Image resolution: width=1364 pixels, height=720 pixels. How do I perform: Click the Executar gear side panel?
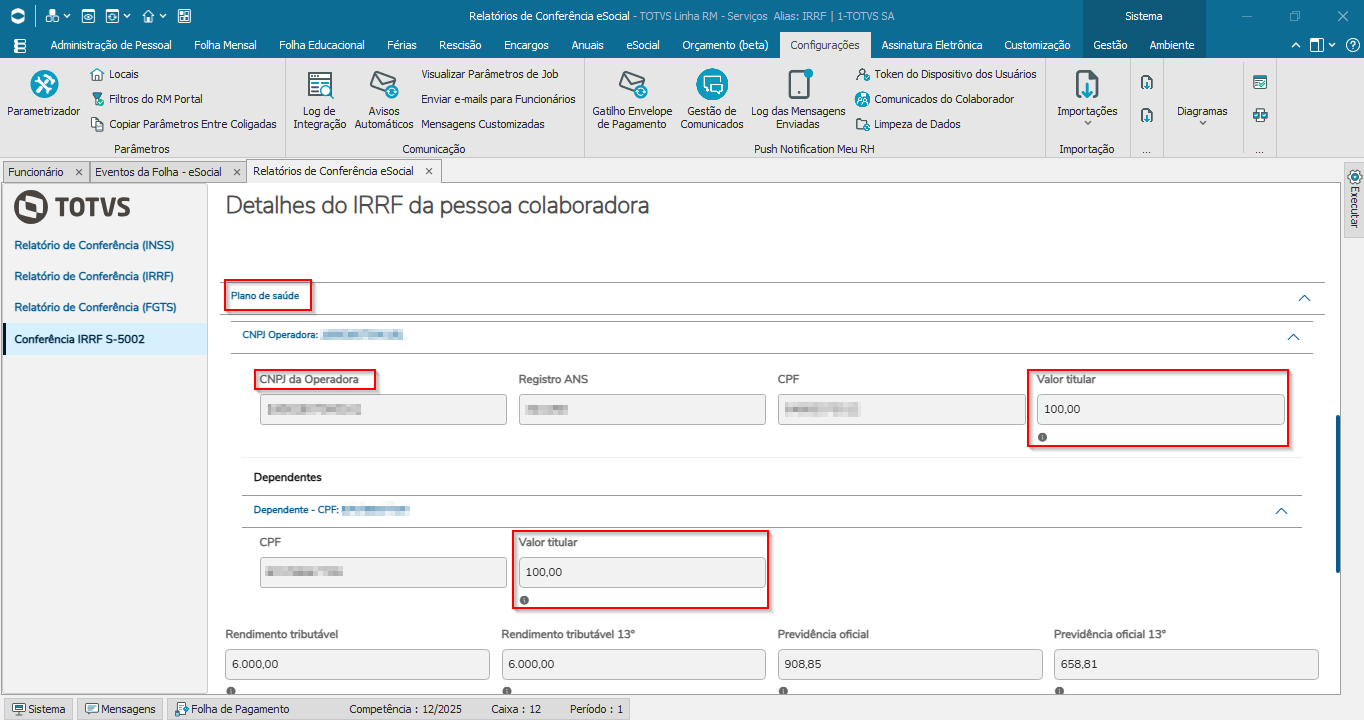1354,199
